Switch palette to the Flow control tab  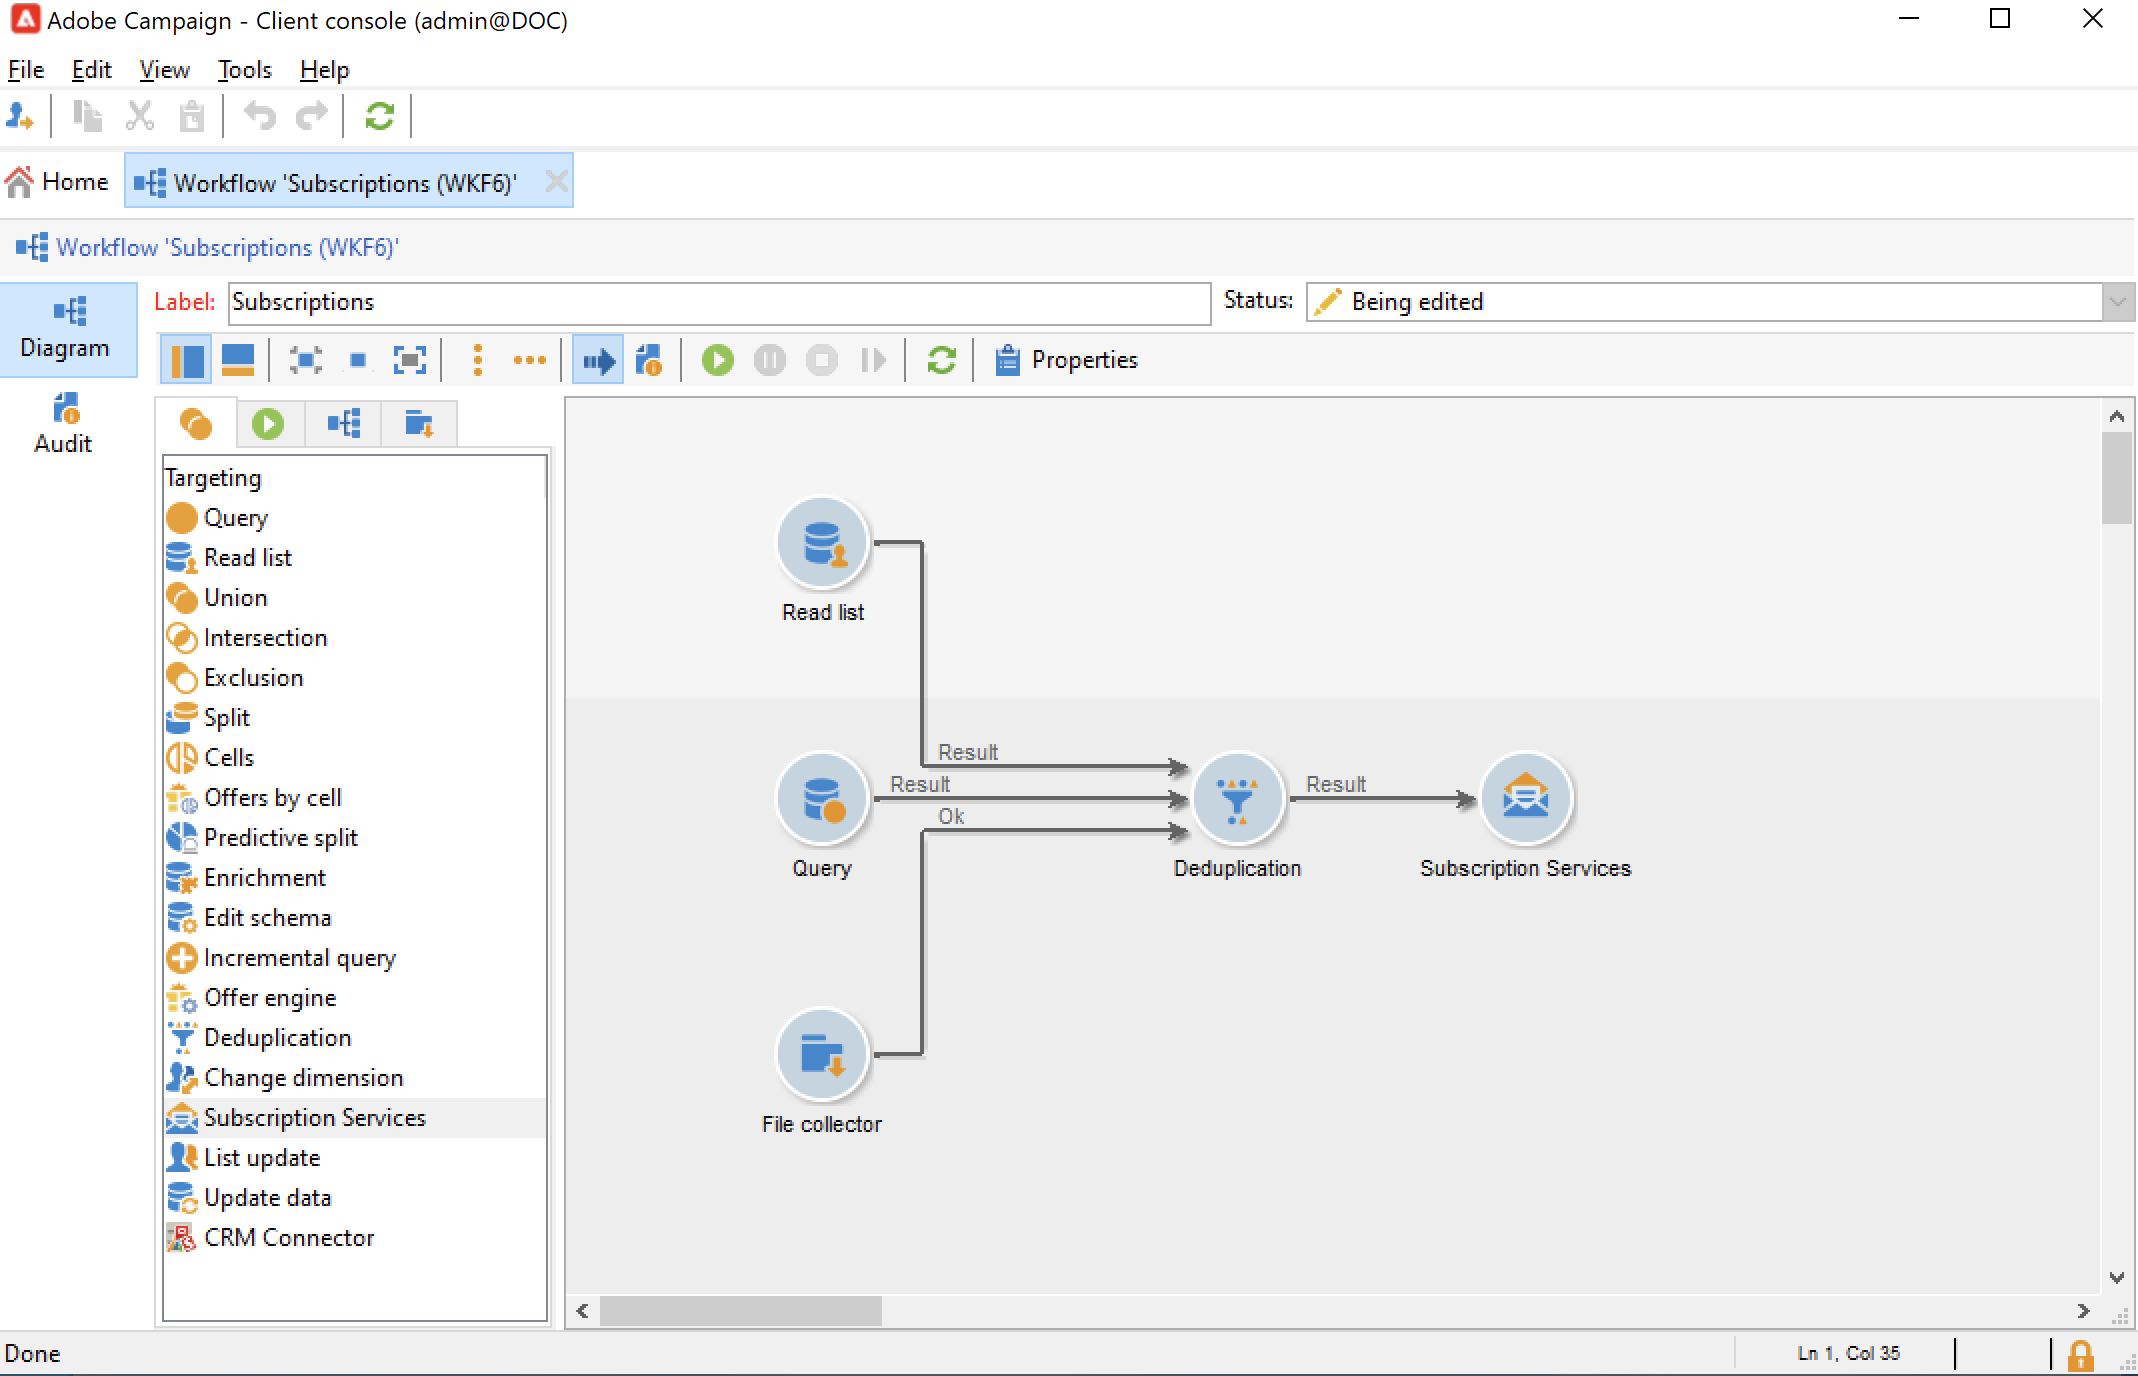tap(268, 424)
